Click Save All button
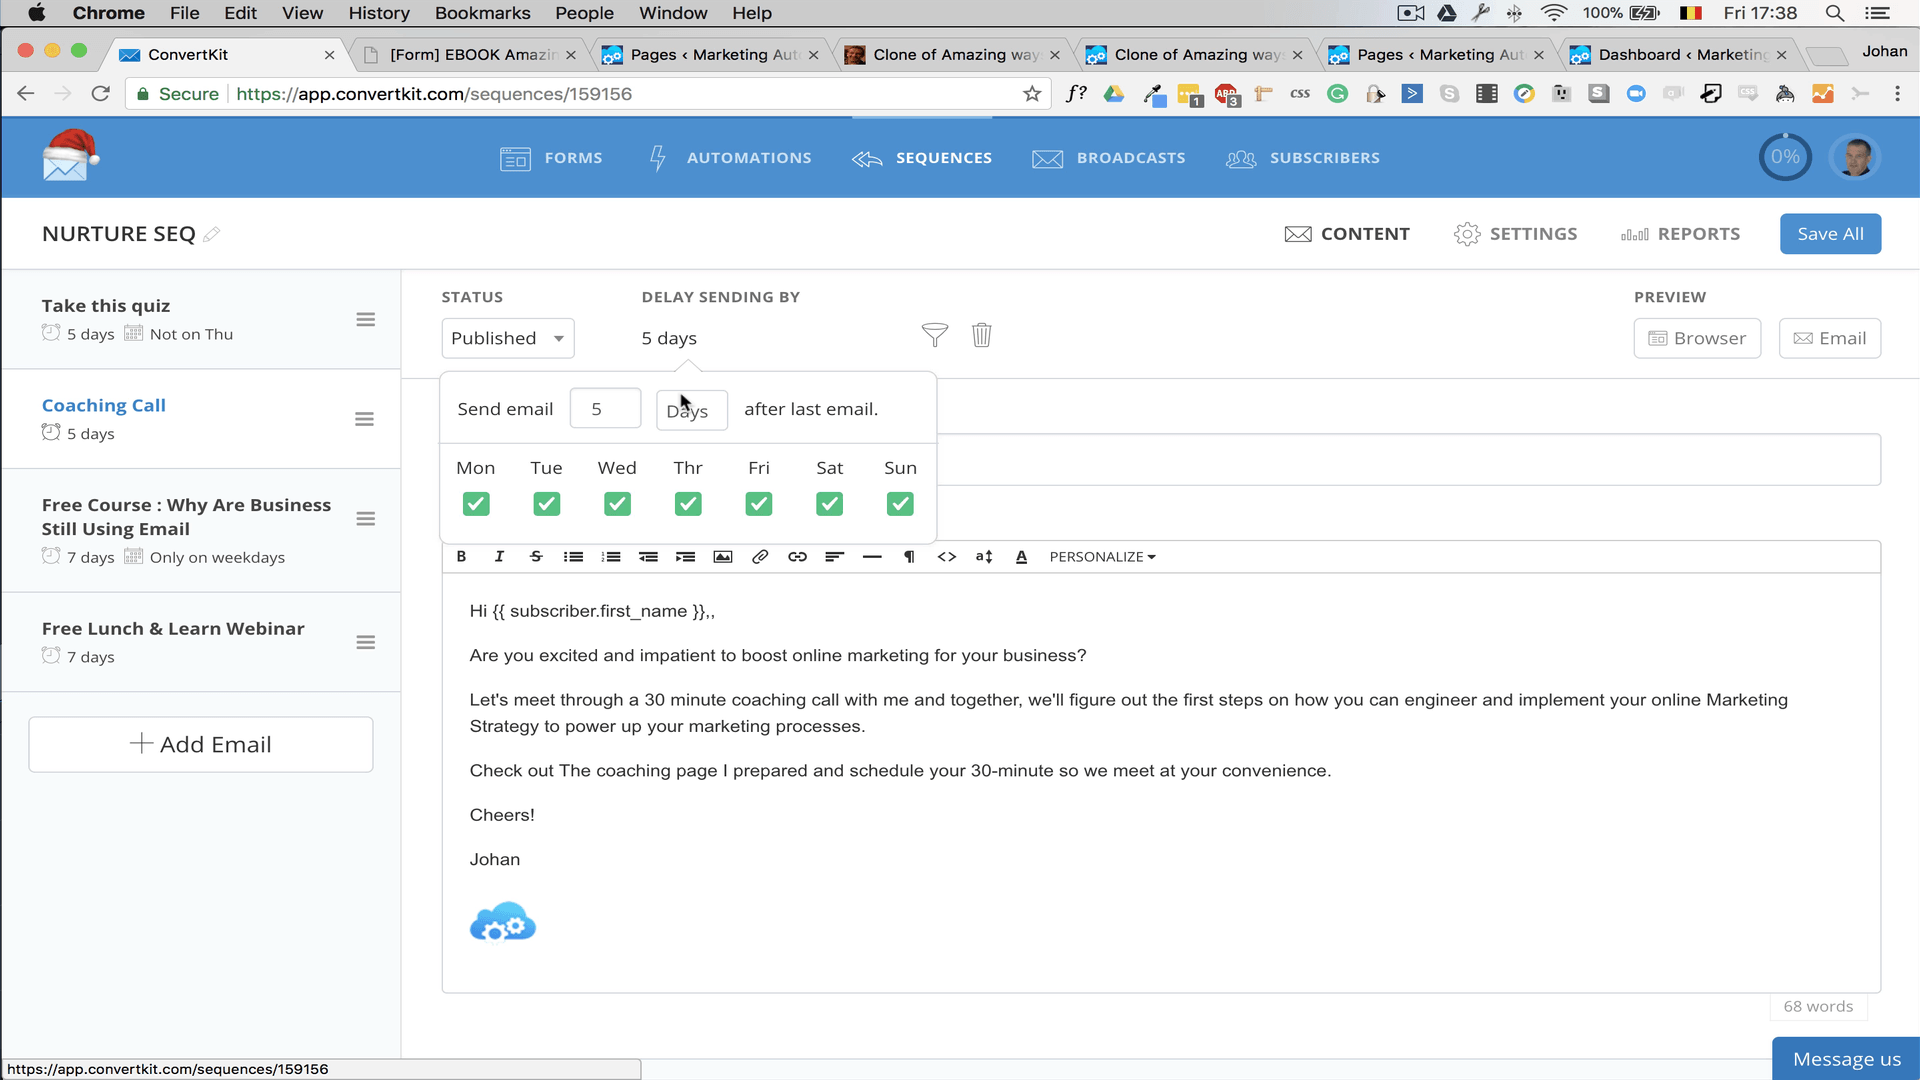Image resolution: width=1920 pixels, height=1080 pixels. point(1830,233)
